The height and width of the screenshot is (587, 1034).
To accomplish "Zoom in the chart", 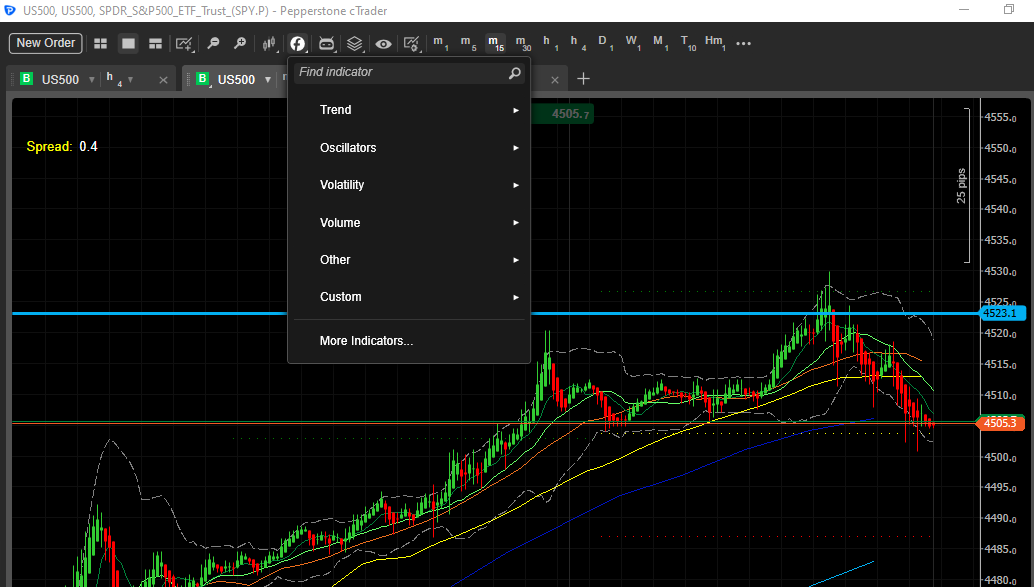I will coord(240,44).
